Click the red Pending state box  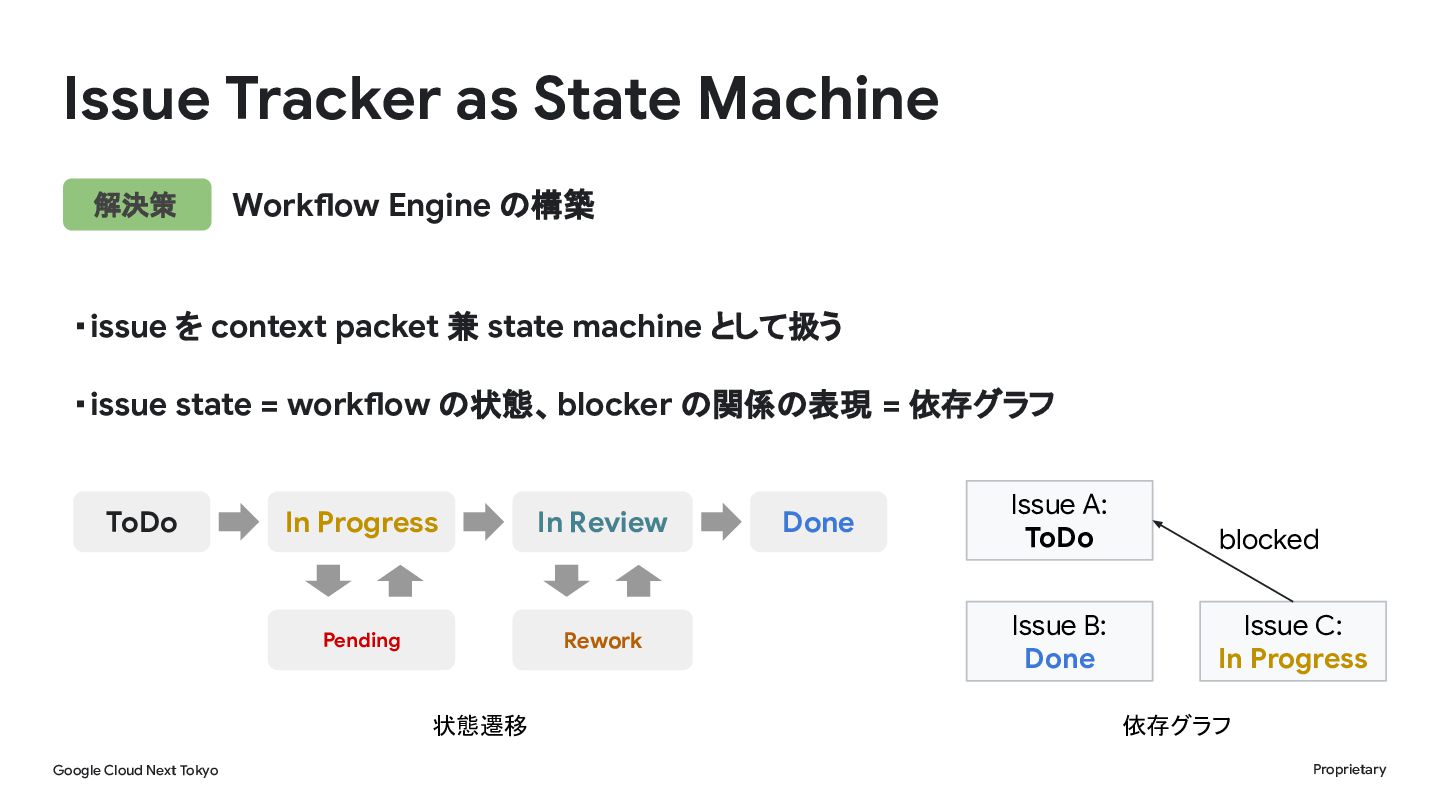pyautogui.click(x=361, y=640)
